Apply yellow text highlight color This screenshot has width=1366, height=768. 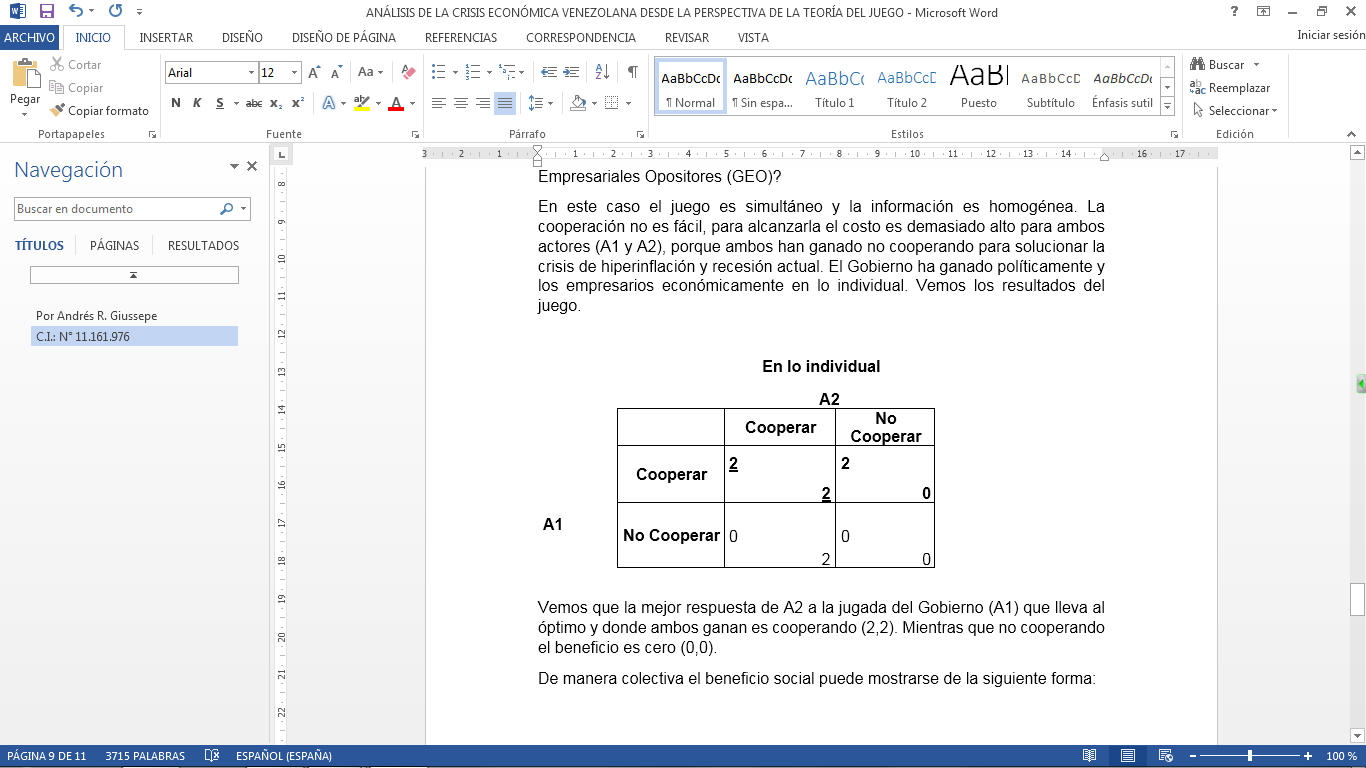point(362,103)
